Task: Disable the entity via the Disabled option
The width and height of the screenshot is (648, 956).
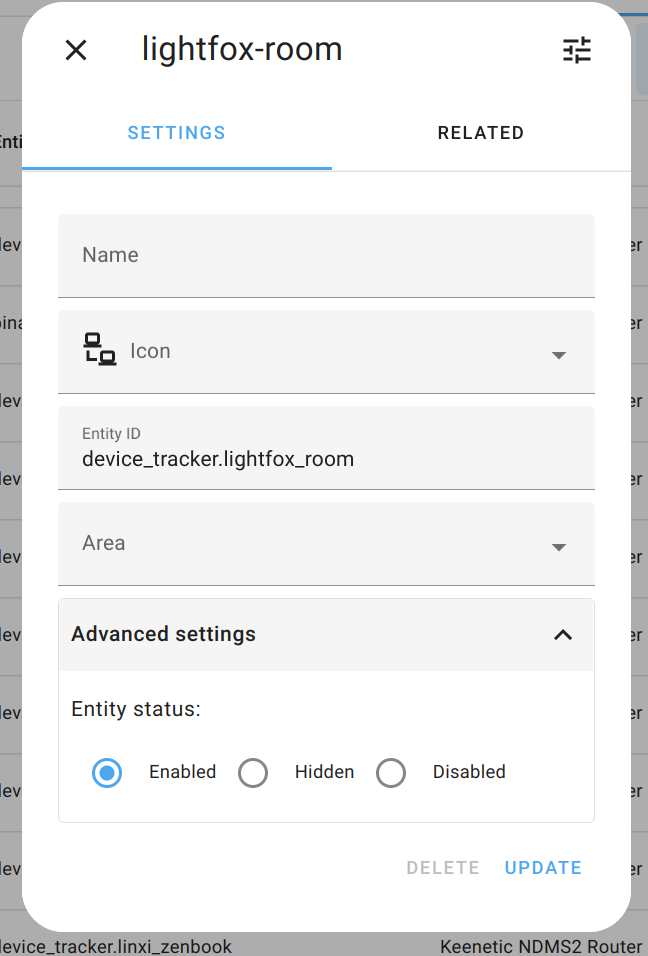Action: (391, 772)
